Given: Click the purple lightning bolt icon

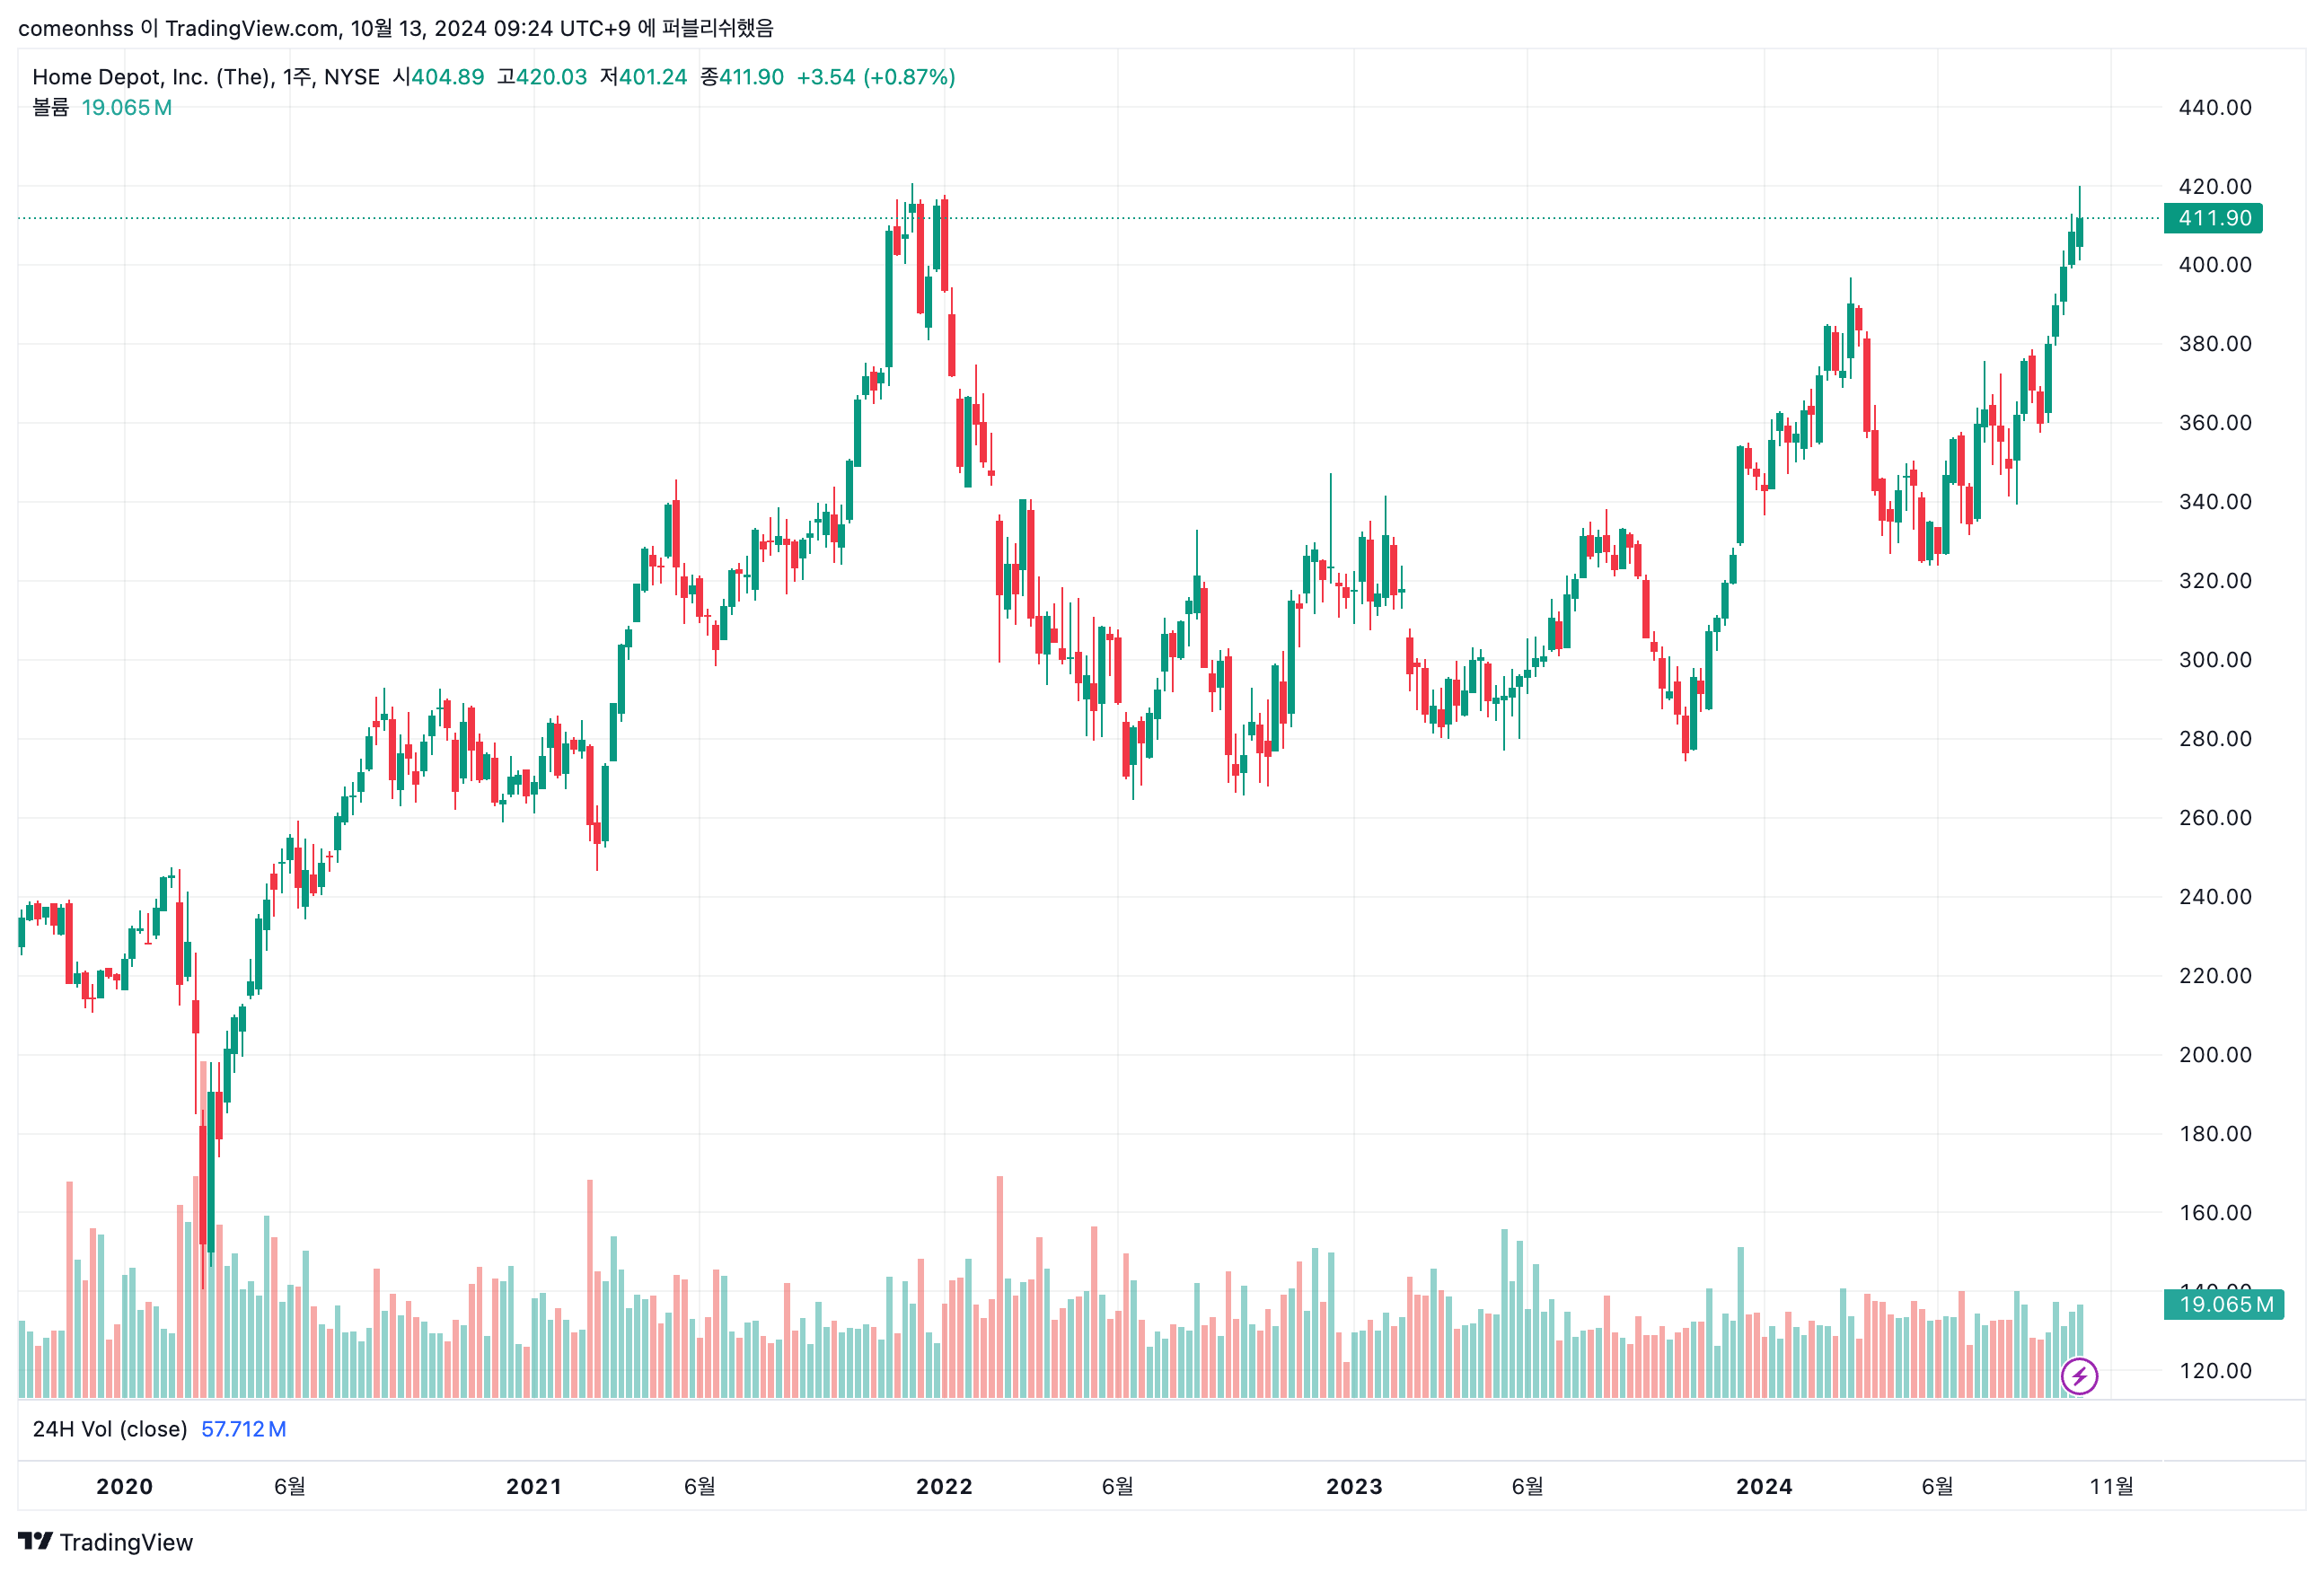Looking at the screenshot, I should (2079, 1376).
